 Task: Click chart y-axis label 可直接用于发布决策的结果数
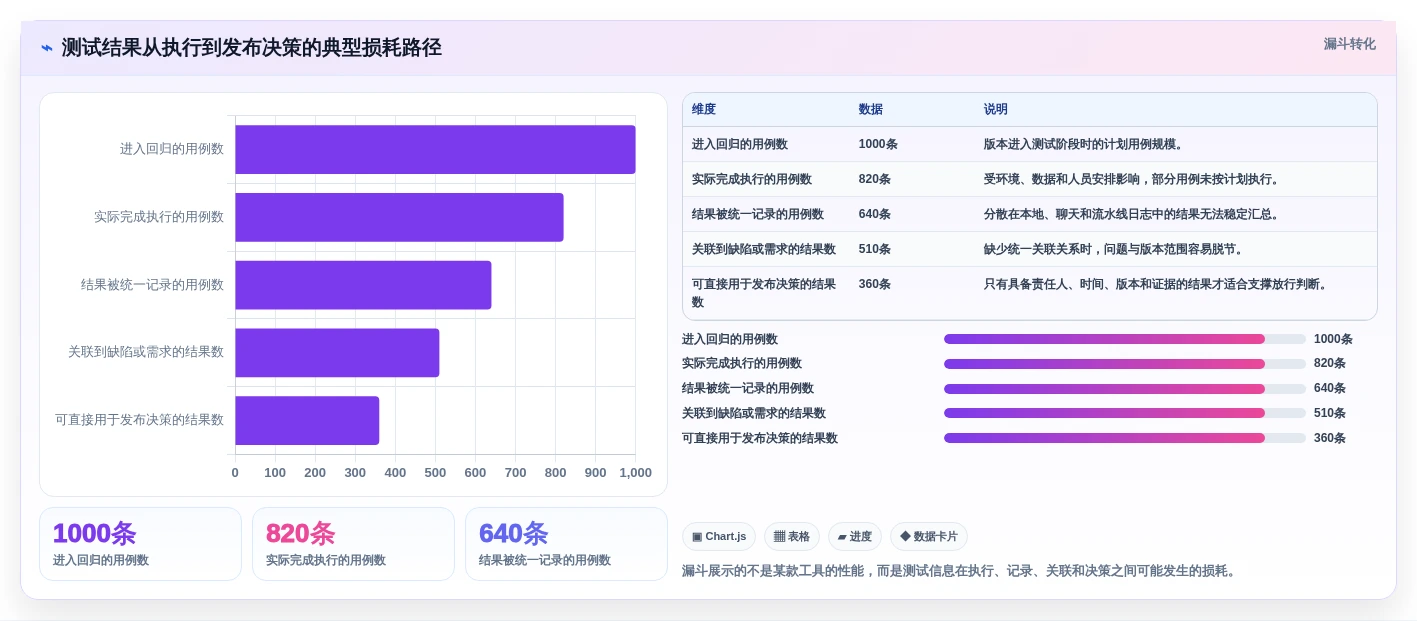pos(140,420)
